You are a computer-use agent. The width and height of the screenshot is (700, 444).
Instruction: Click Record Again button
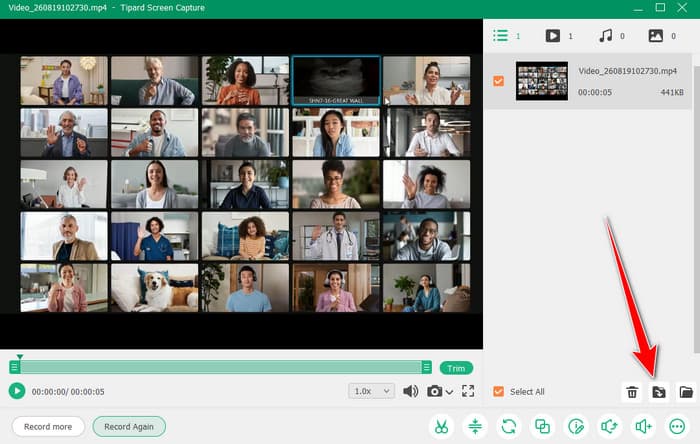pos(129,427)
